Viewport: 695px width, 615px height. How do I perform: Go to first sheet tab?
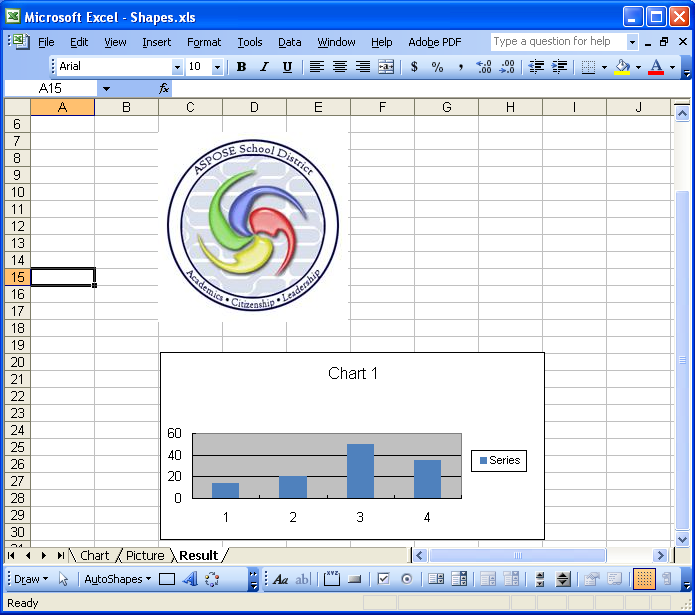12,556
